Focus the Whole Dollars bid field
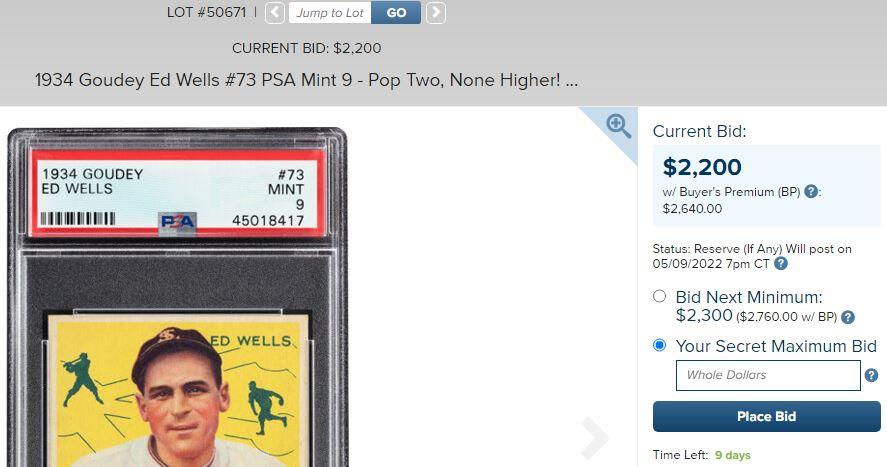This screenshot has width=887, height=467. tap(768, 375)
